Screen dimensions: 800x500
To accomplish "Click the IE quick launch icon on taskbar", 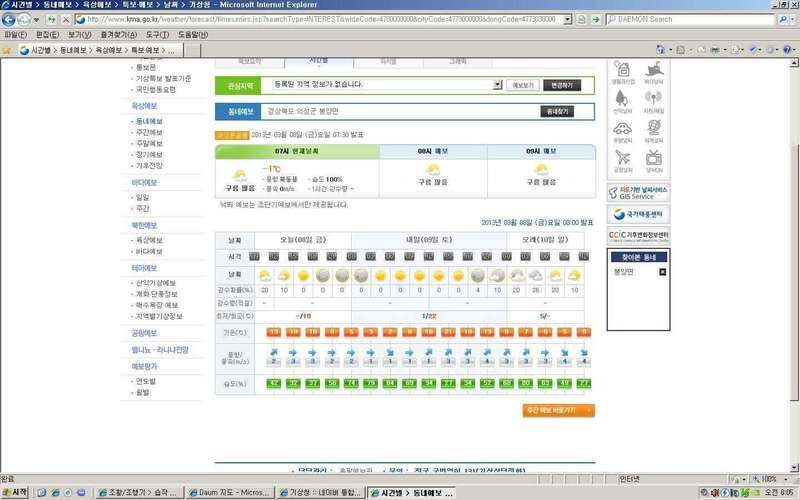I will (x=55, y=493).
